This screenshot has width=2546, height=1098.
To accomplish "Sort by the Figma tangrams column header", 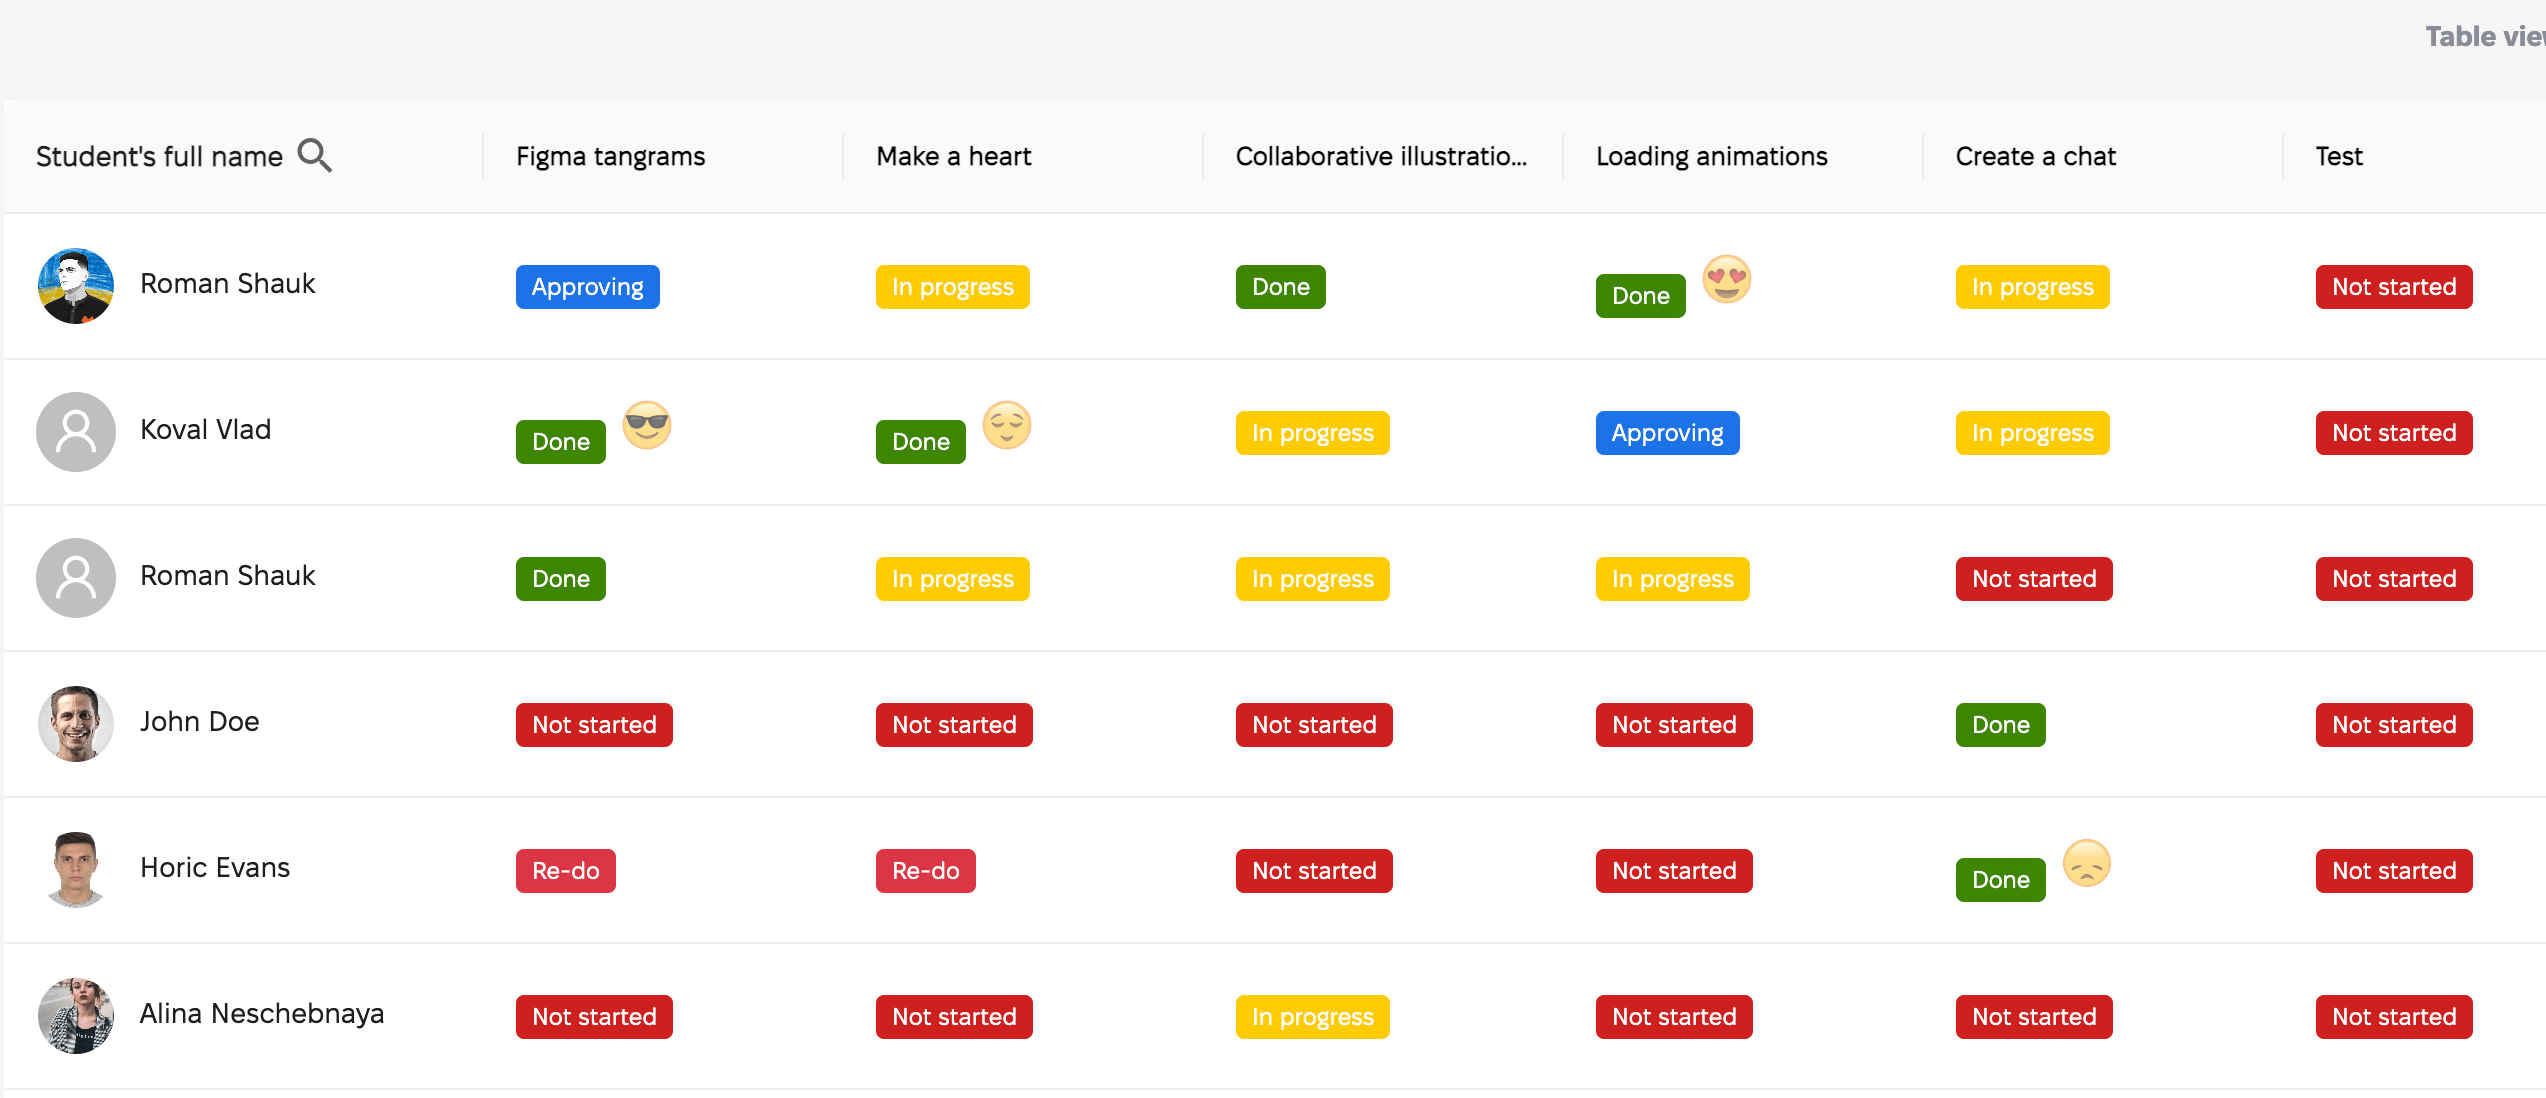I will point(610,156).
